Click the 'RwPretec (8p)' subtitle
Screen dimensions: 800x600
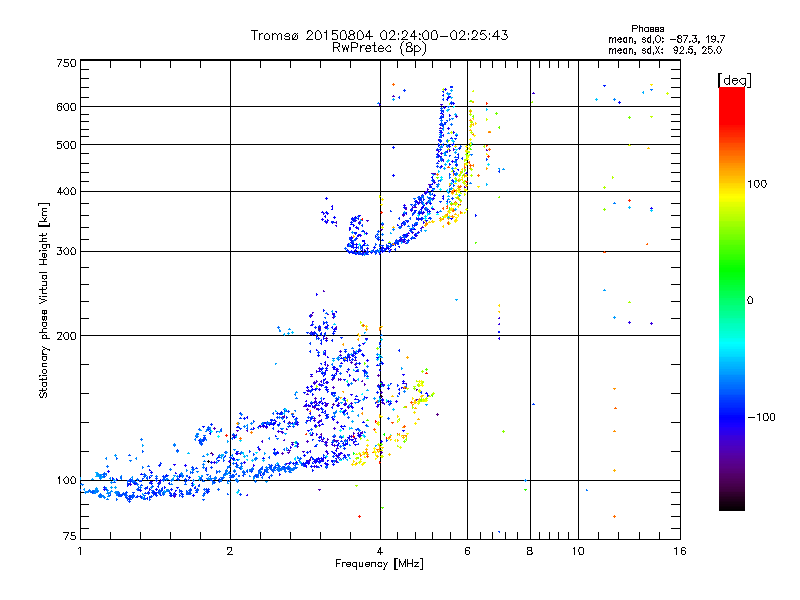(379, 48)
